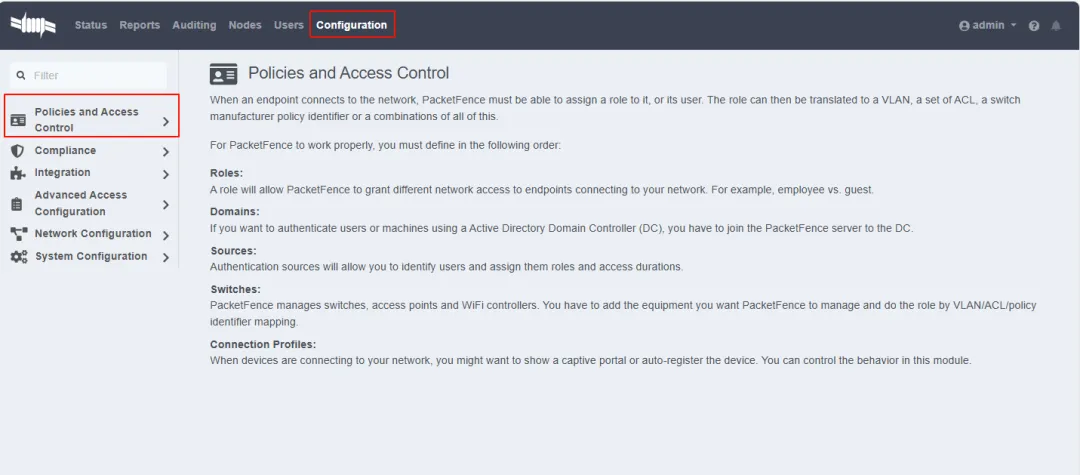Click the Advanced Access Configuration clipboard icon
1080x475 pixels.
point(17,203)
